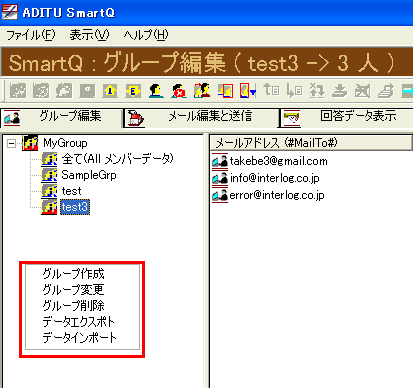Viewport: 413px width, 388px height.
Task: Click the third grayed-out group toolbar icon
Action: pyautogui.click(x=64, y=91)
